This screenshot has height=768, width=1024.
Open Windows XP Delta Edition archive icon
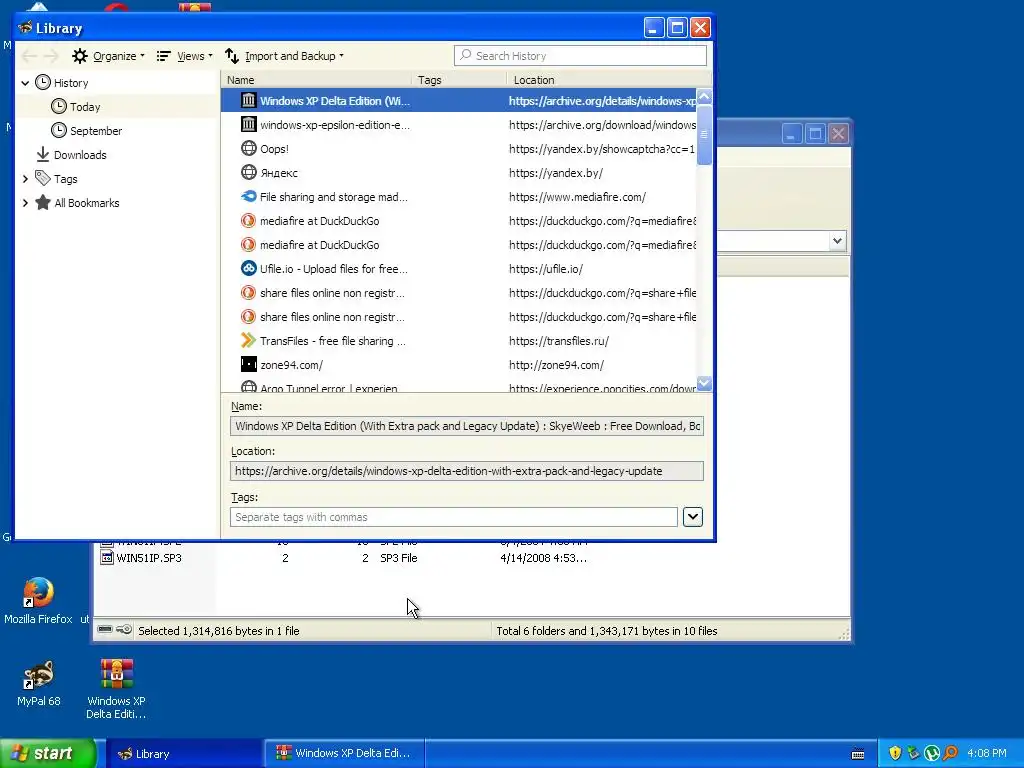coord(116,688)
